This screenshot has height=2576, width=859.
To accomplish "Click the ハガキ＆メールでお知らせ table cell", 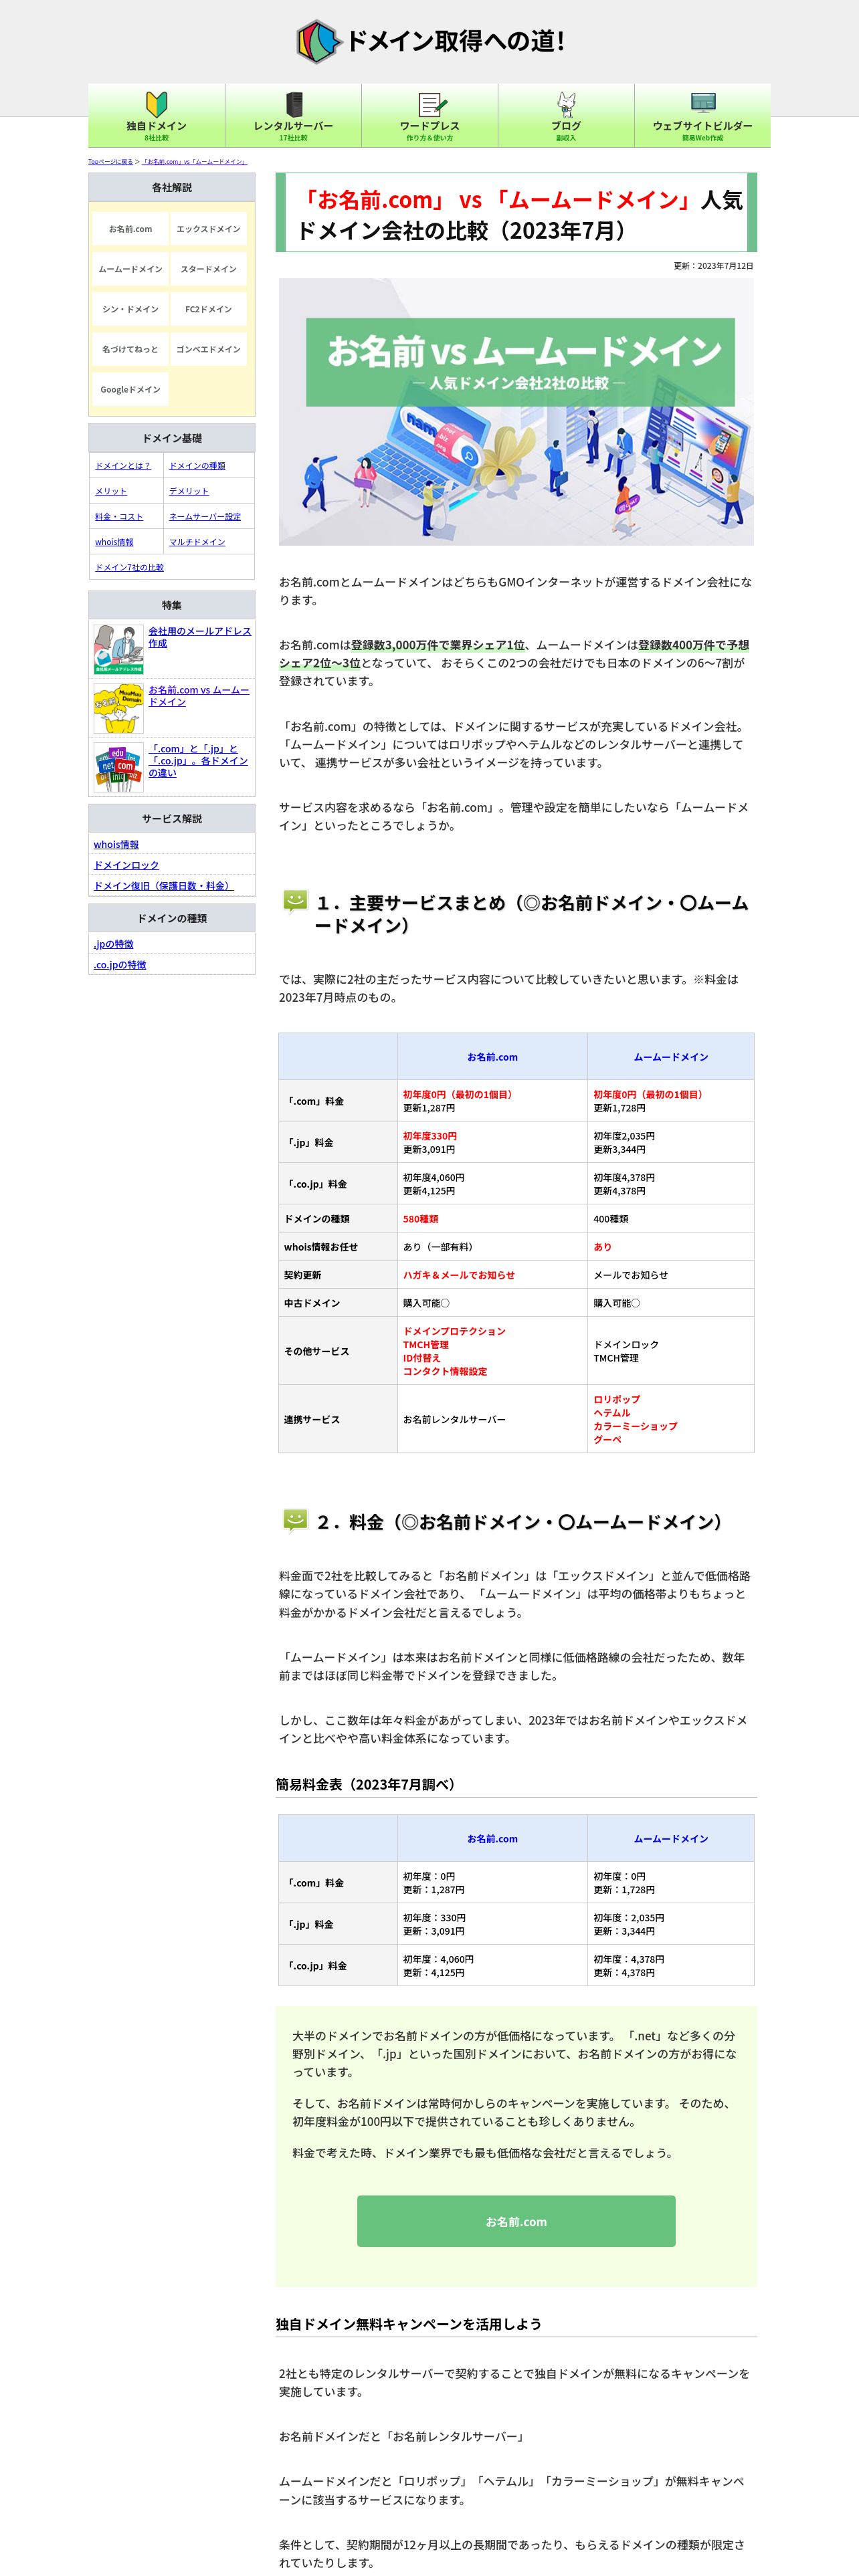I will [492, 1275].
